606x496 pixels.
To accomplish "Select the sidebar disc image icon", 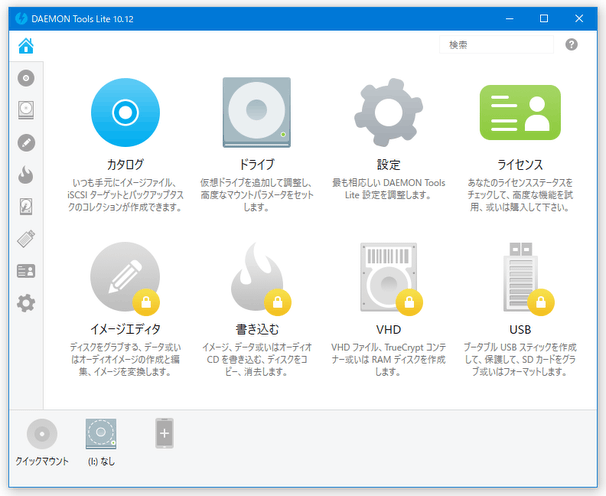I will (26, 78).
